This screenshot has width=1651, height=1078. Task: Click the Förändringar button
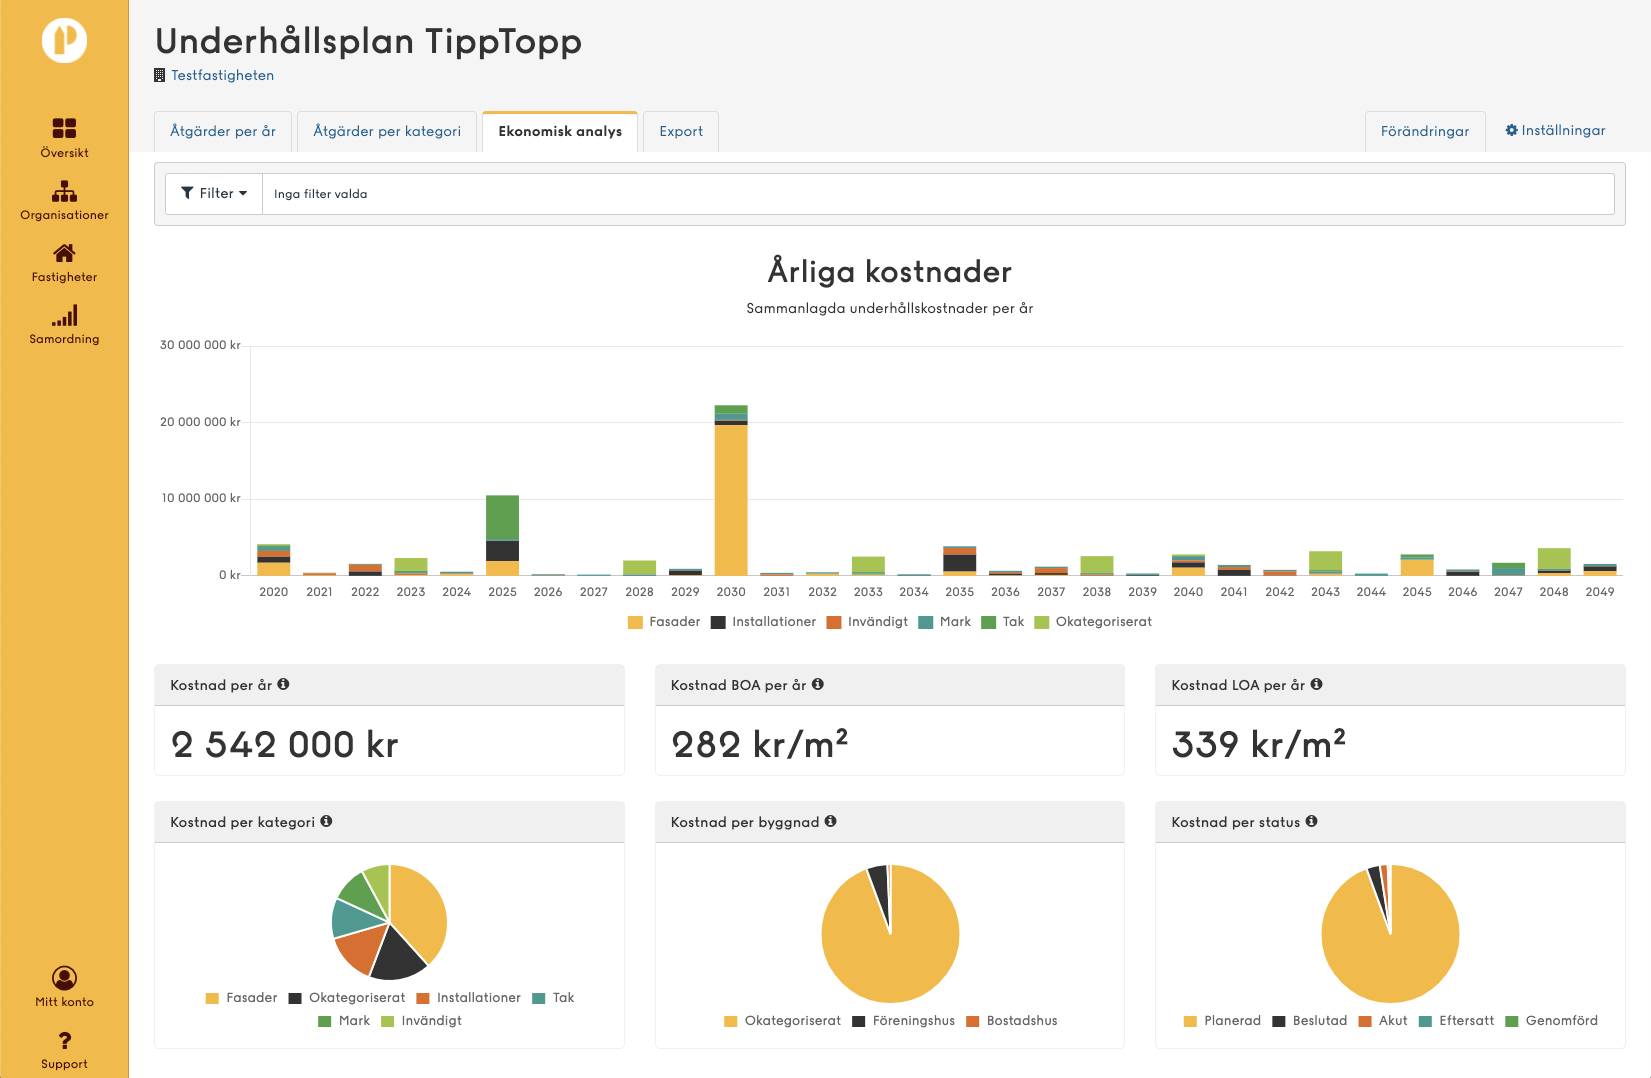[1424, 132]
